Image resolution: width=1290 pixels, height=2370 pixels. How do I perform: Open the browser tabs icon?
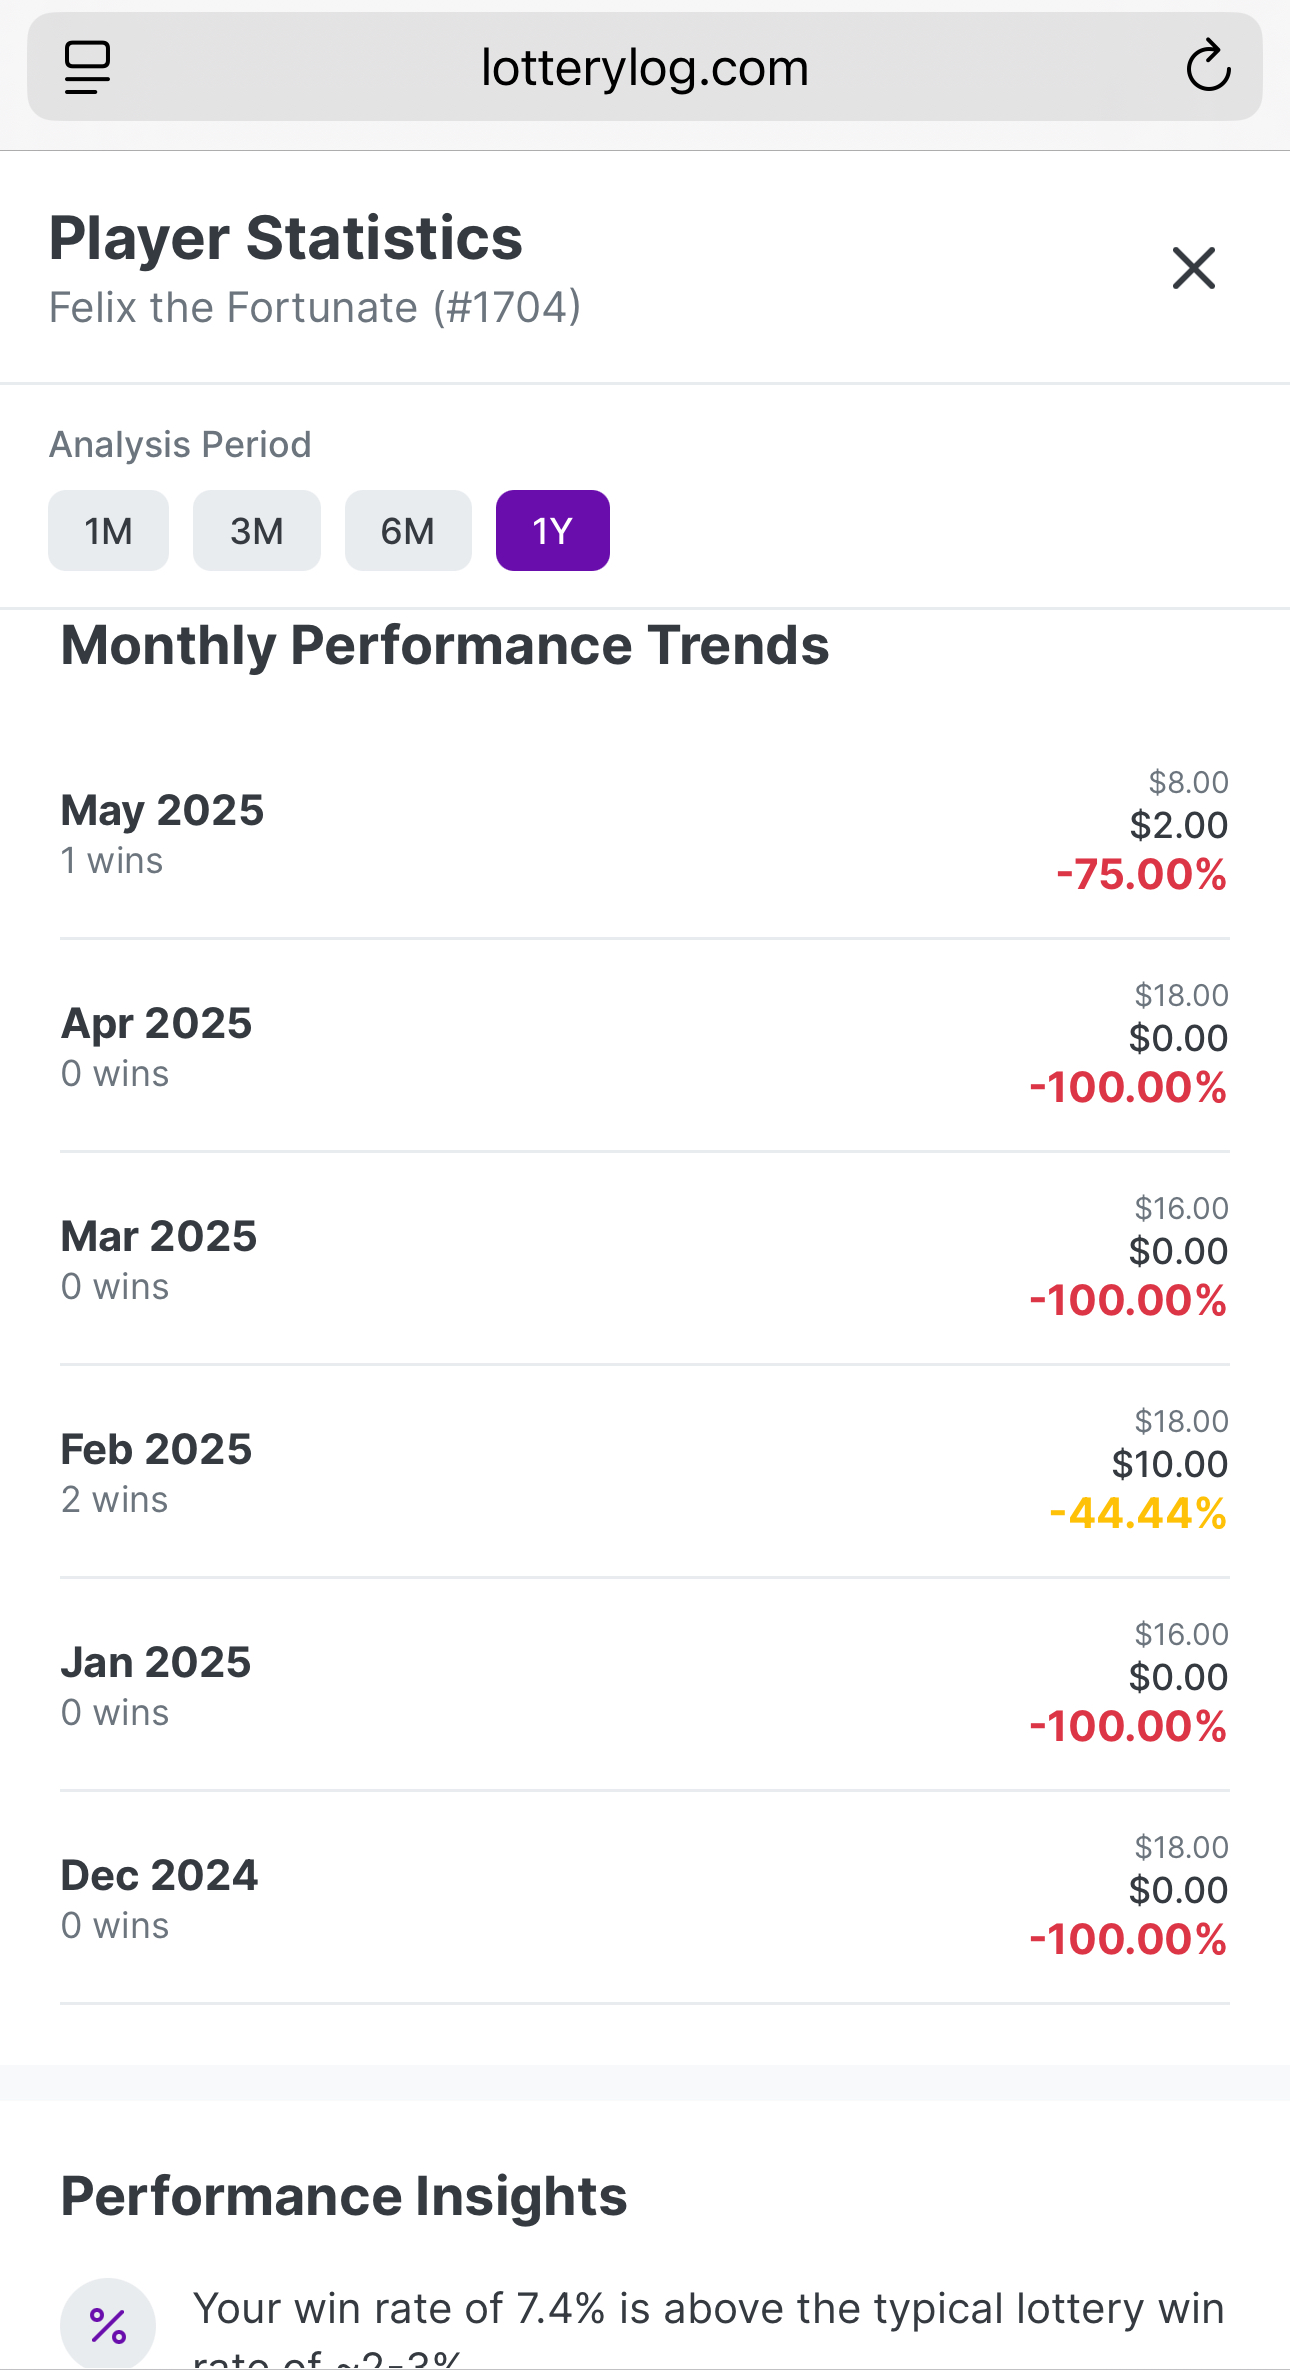87,68
